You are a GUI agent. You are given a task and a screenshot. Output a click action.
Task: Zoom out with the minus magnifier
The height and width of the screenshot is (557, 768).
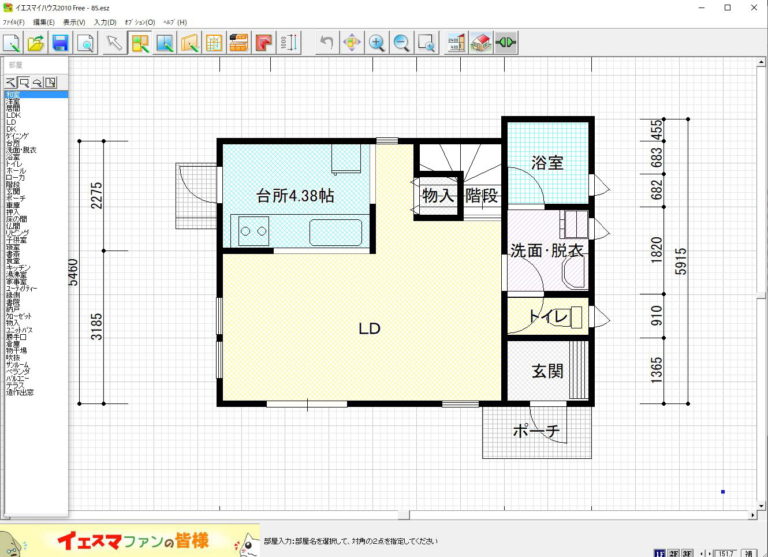[402, 43]
